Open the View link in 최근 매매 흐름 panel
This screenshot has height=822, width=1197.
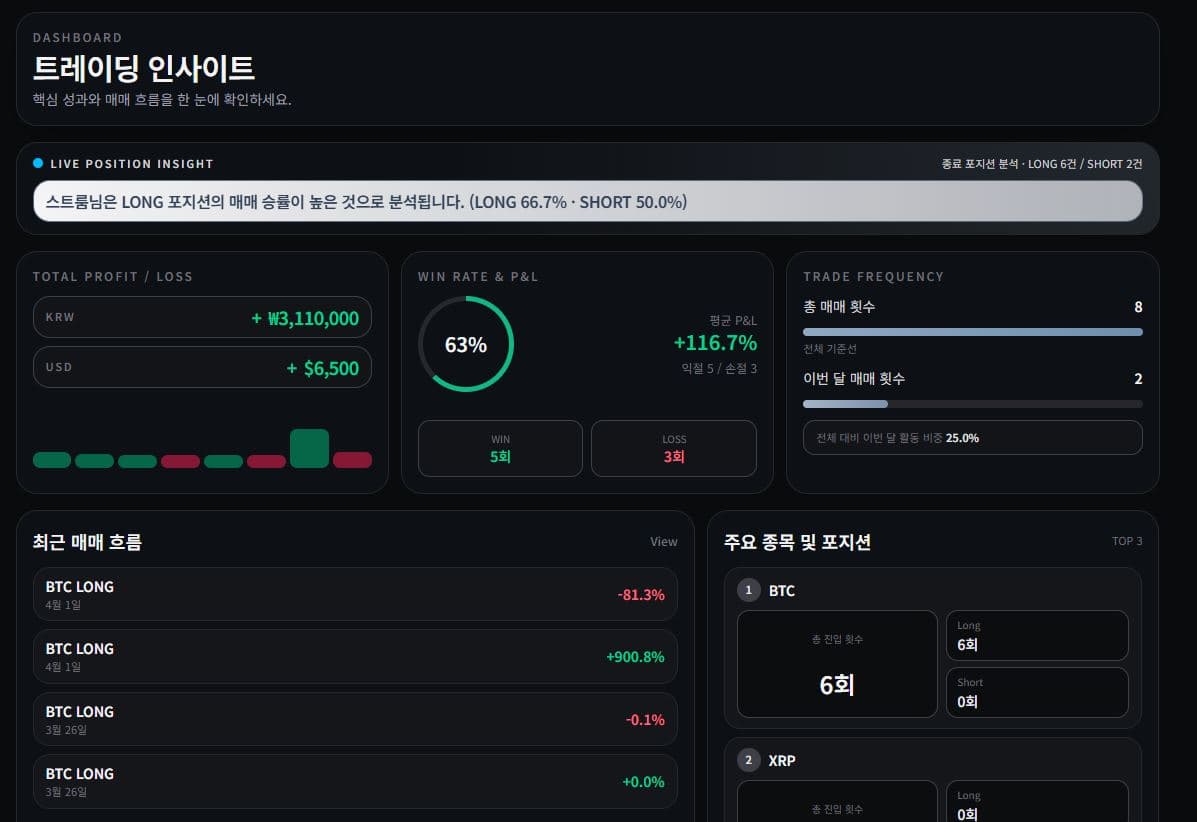(x=663, y=541)
